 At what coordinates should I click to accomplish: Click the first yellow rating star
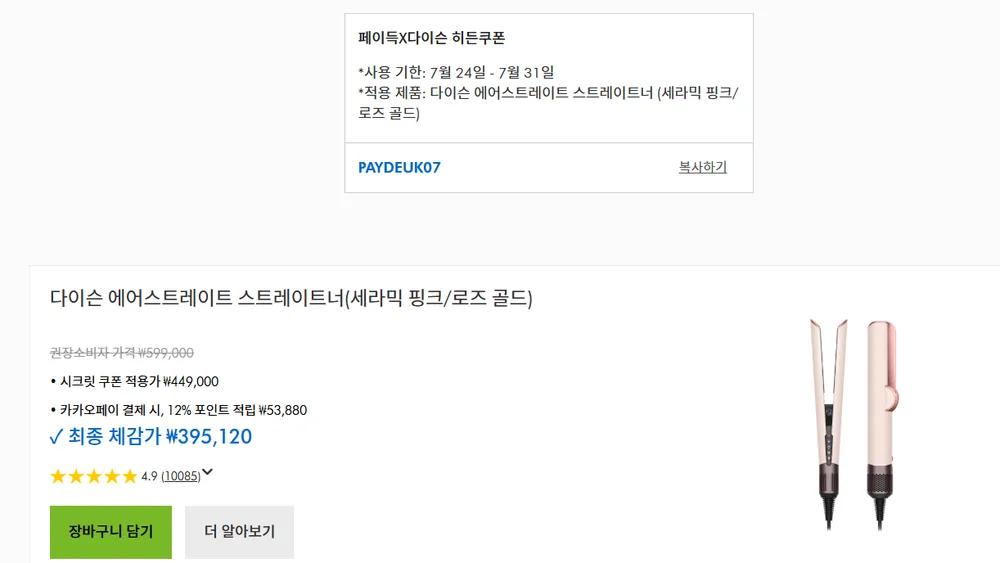point(58,476)
